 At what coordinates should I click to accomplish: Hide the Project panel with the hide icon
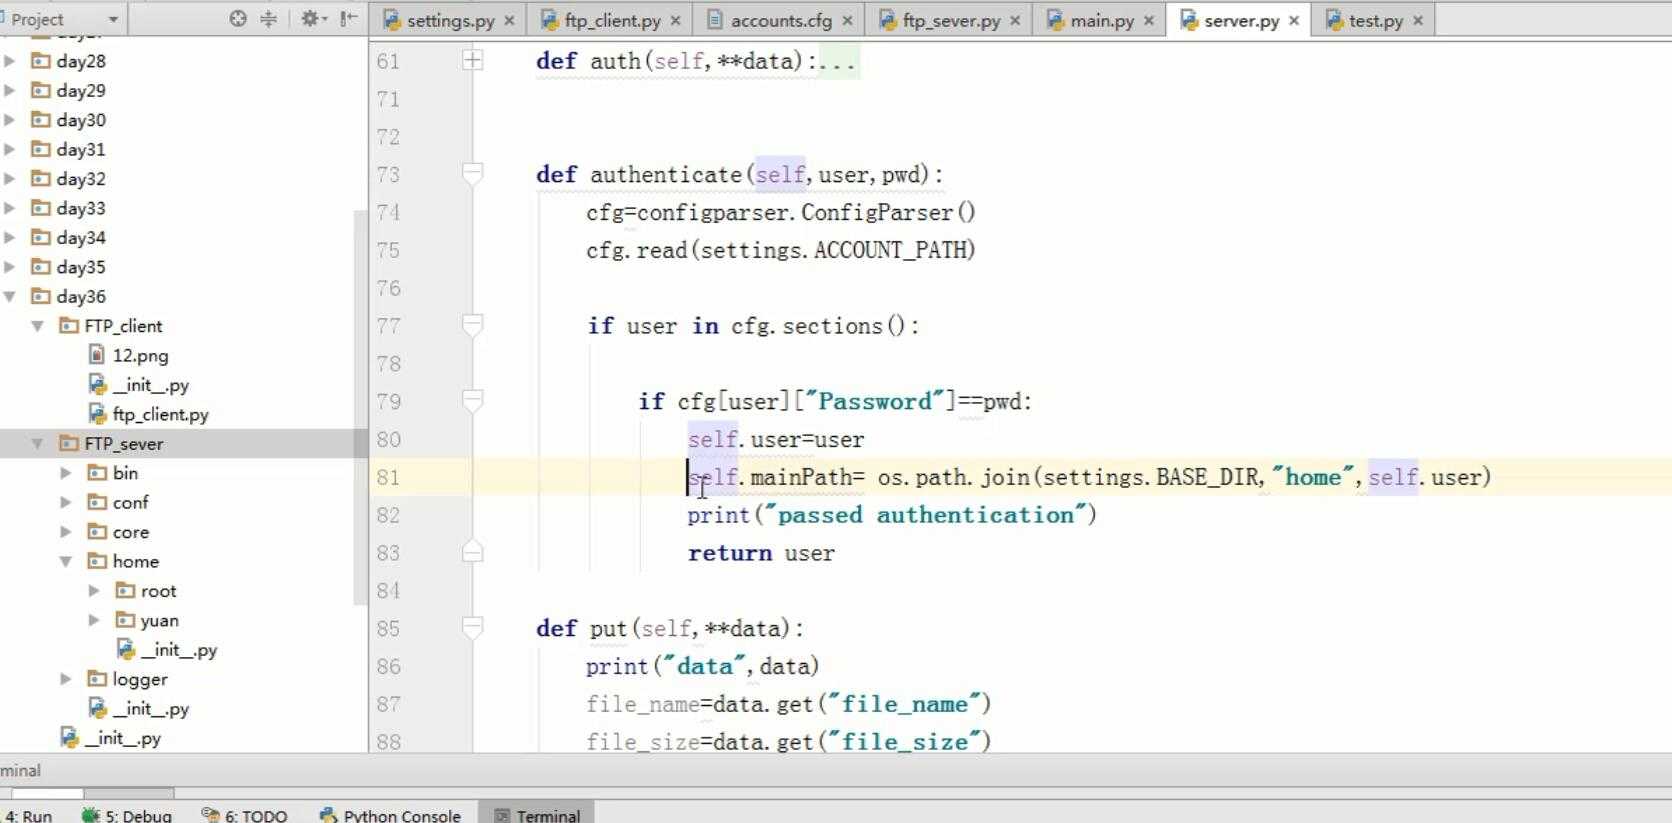click(348, 18)
